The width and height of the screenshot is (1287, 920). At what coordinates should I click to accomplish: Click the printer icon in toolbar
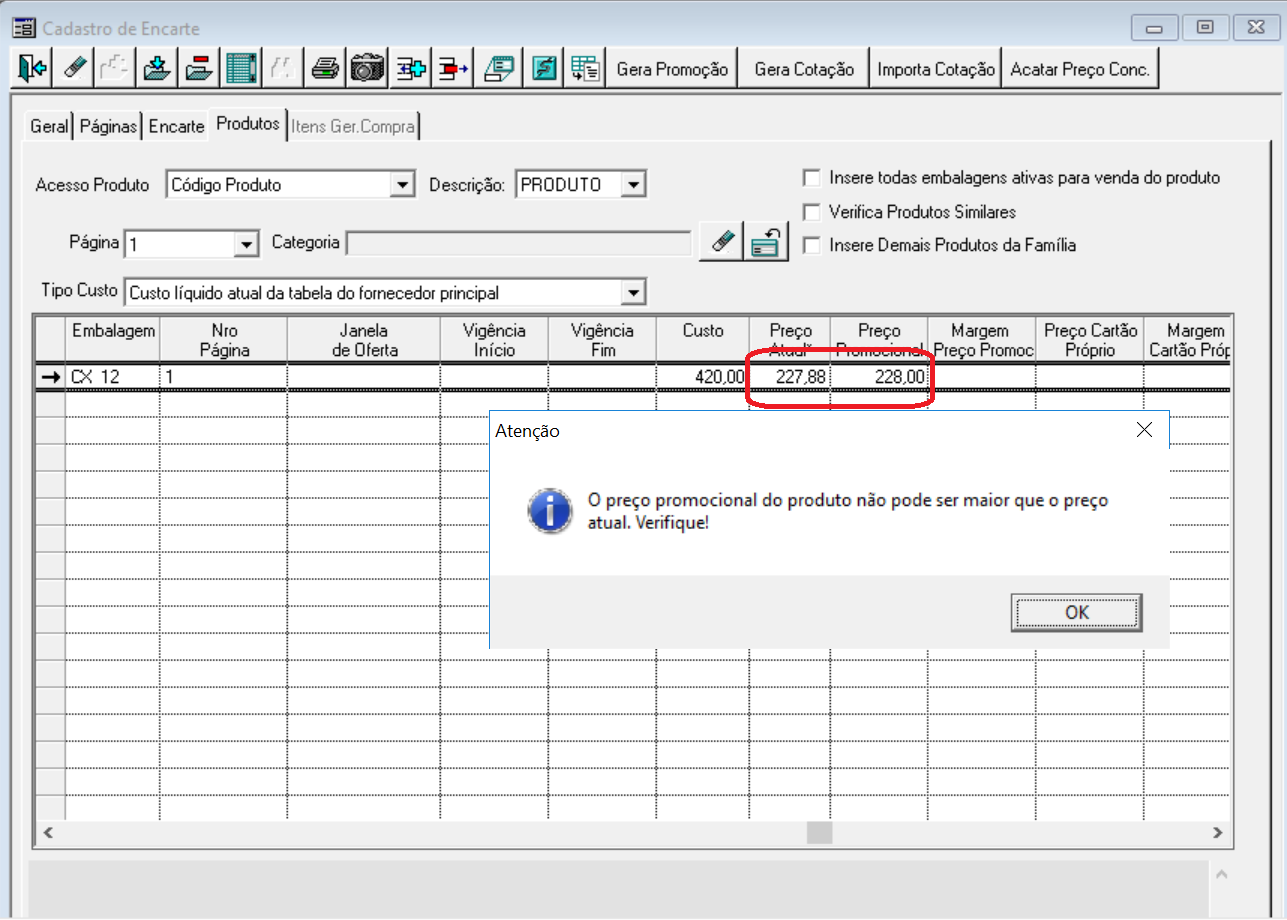click(325, 69)
